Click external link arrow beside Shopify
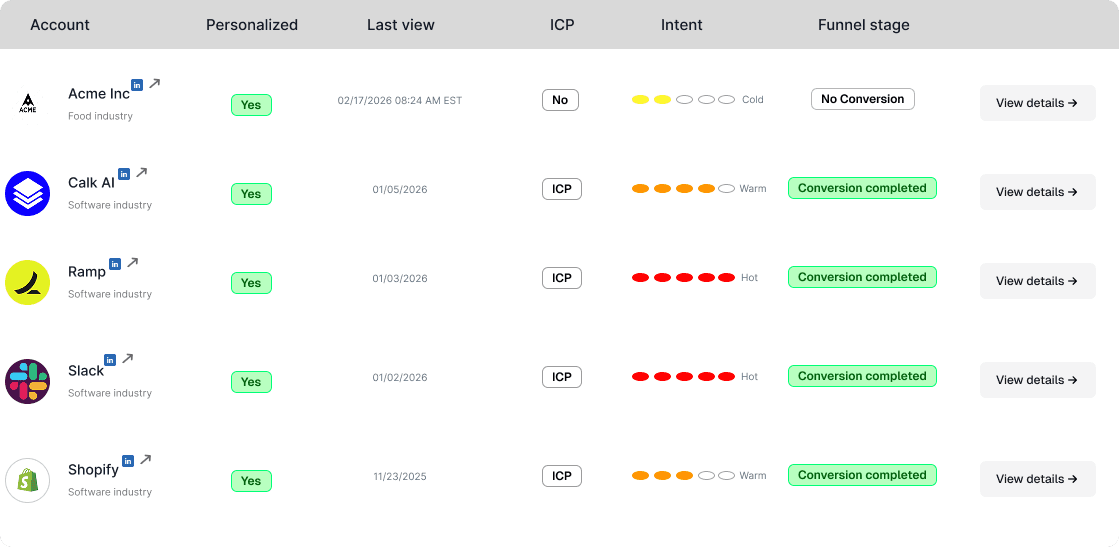Image resolution: width=1119 pixels, height=547 pixels. coord(146,460)
